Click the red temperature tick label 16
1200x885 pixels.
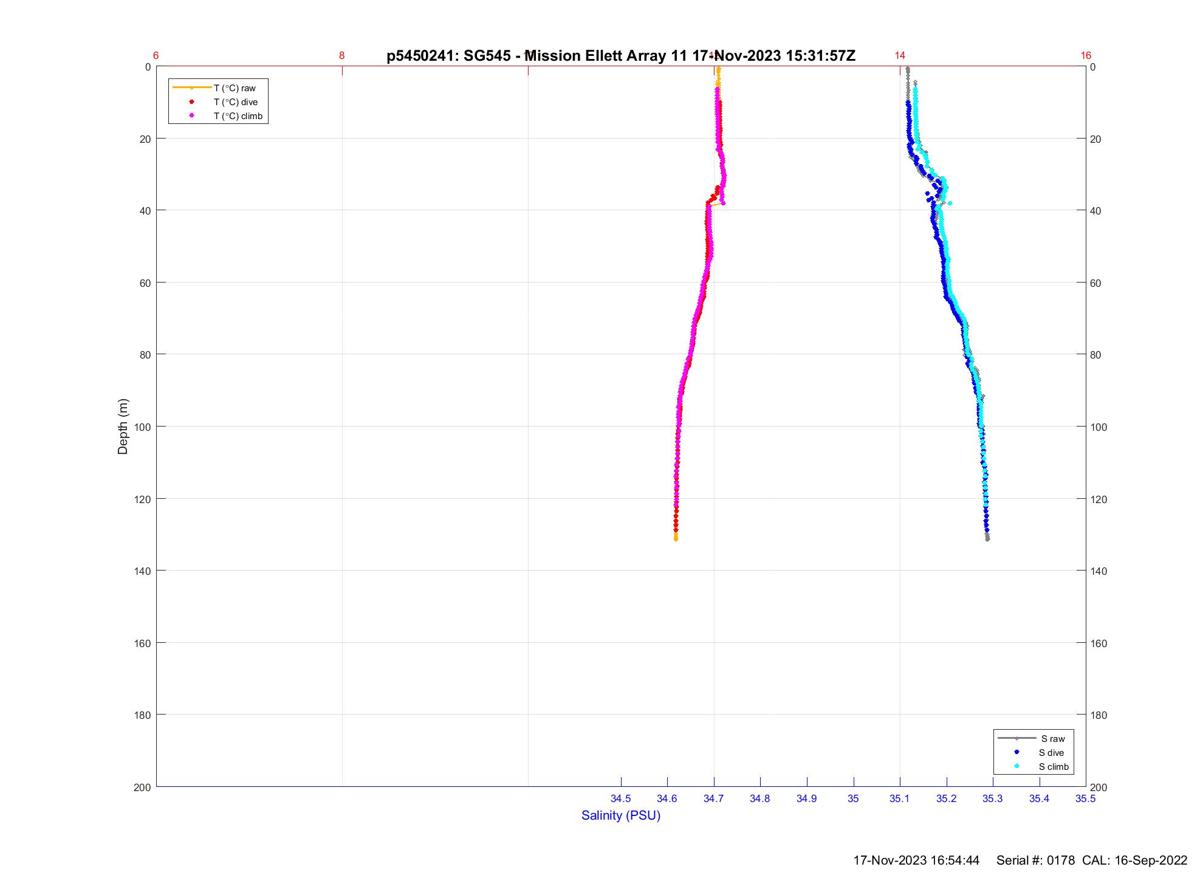(1086, 56)
